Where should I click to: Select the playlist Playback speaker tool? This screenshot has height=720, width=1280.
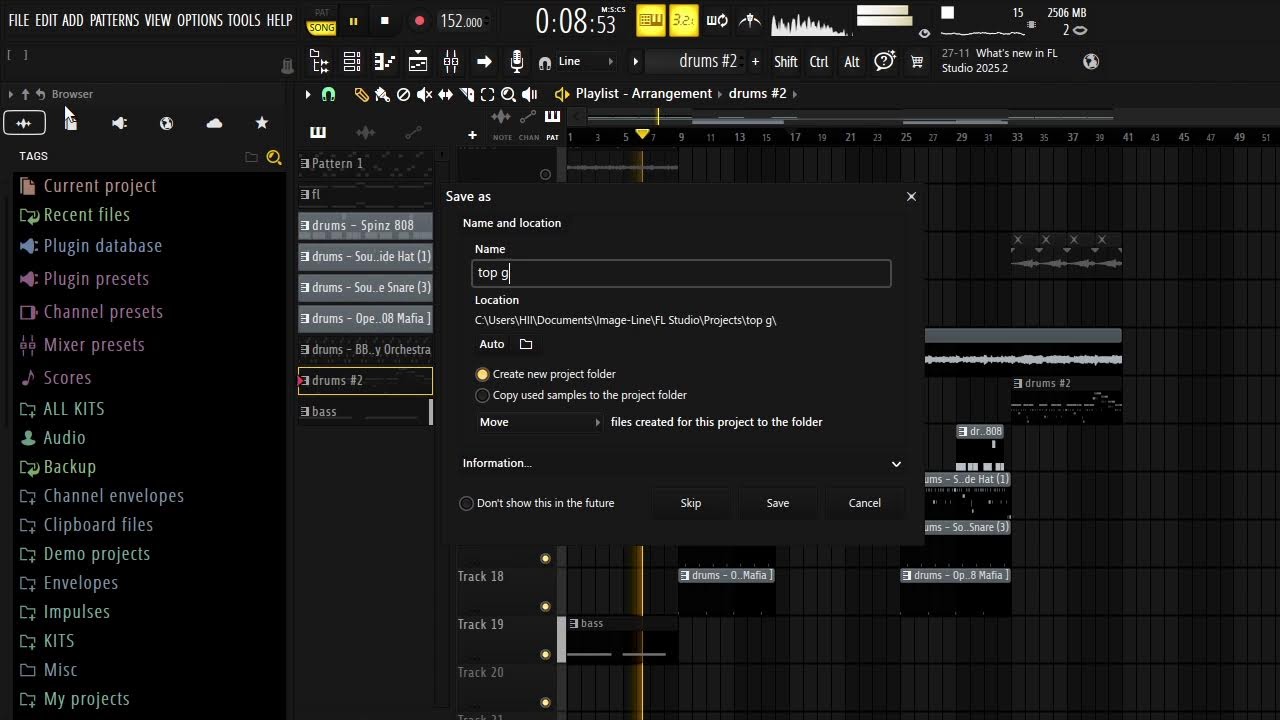[530, 94]
